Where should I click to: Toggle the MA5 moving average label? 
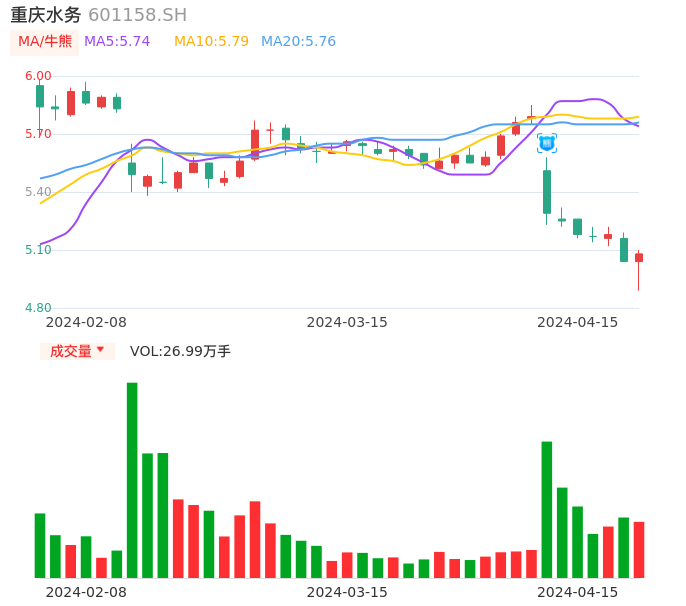click(117, 42)
